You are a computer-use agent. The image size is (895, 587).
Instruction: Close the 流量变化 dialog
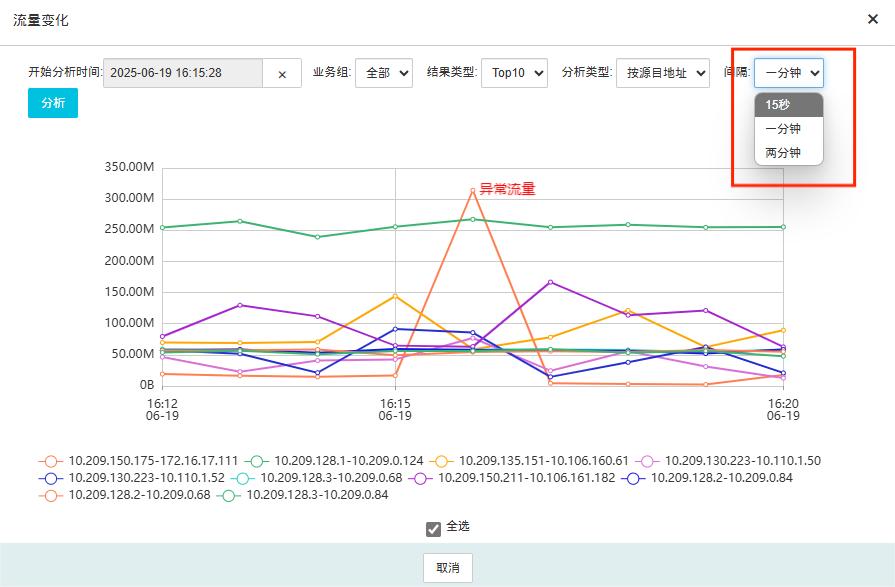pyautogui.click(x=872, y=19)
